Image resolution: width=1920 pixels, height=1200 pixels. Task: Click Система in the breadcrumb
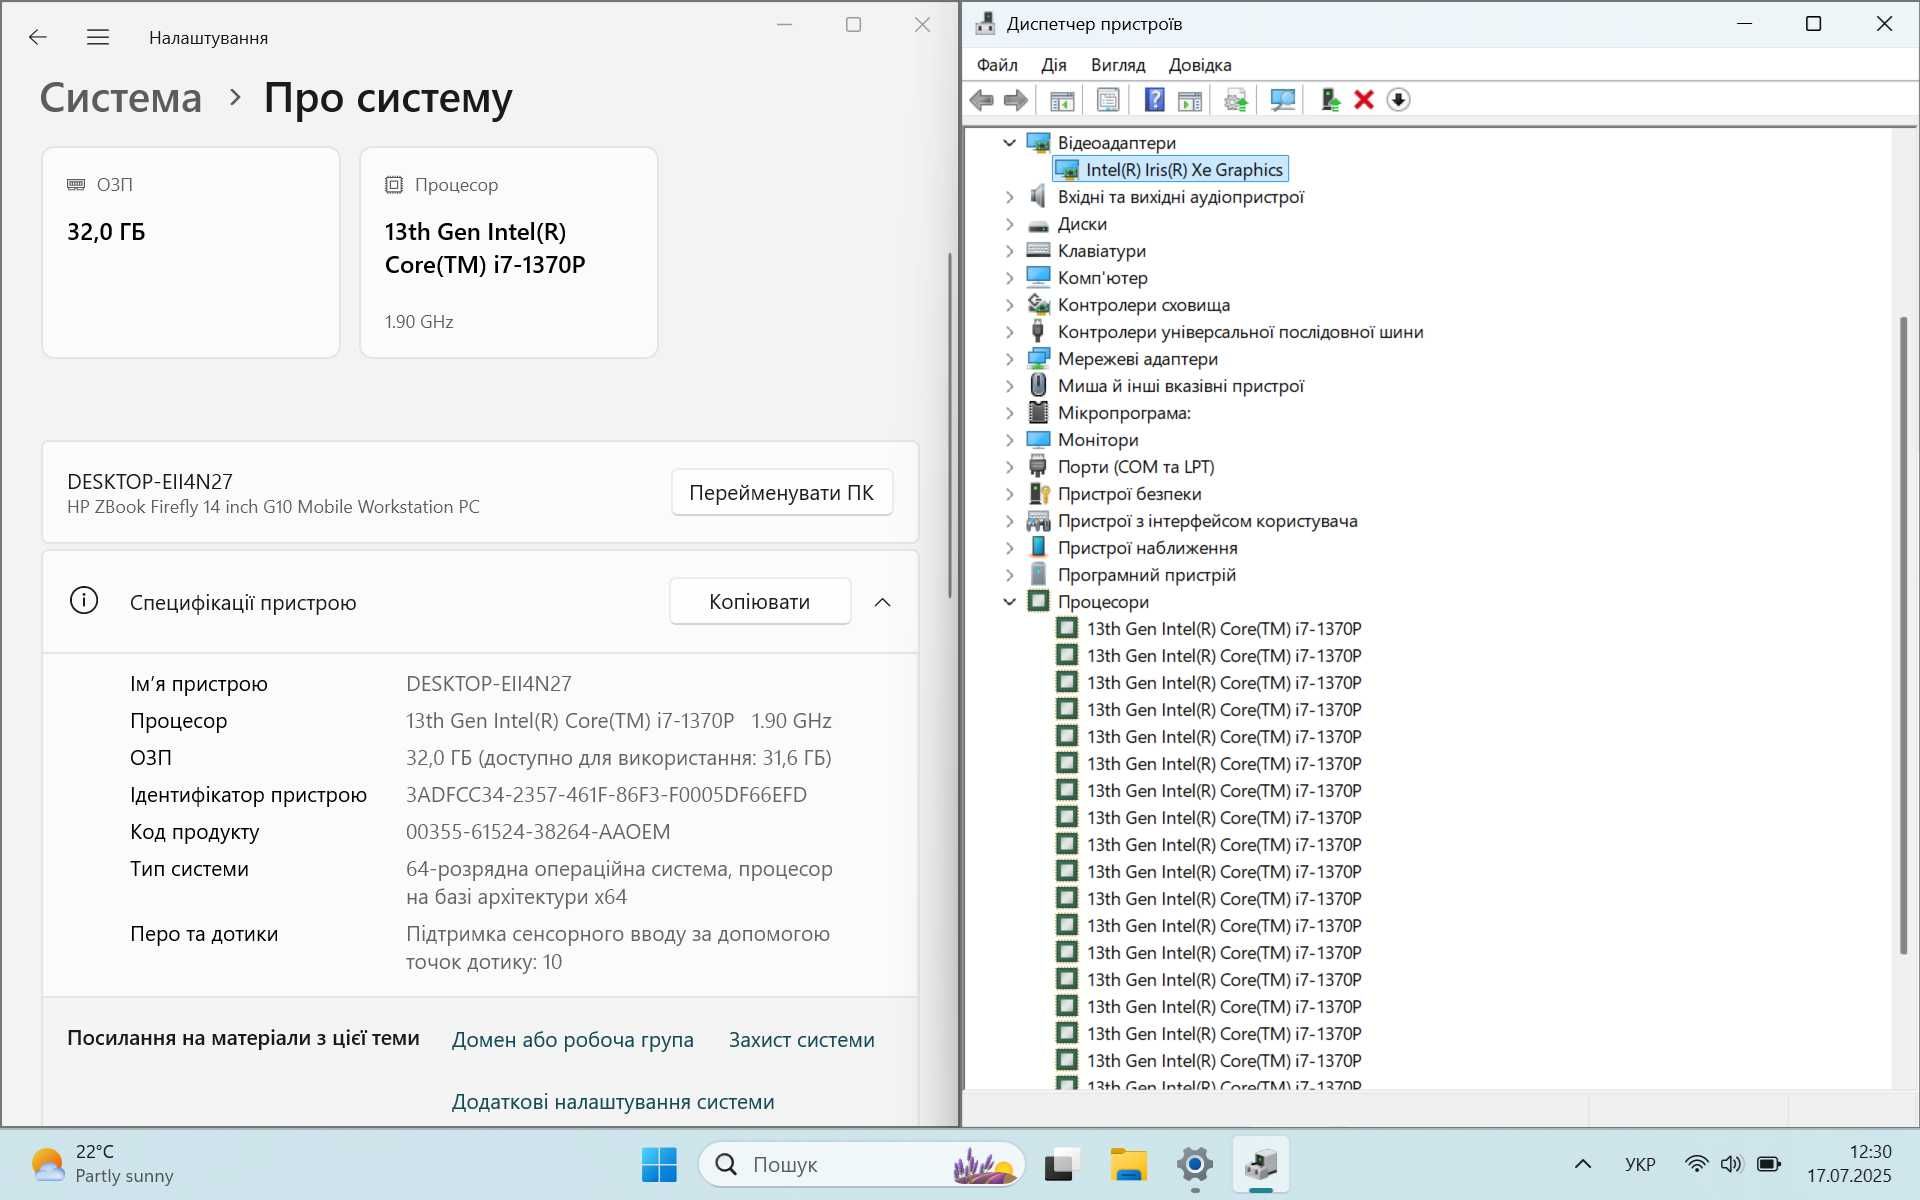pyautogui.click(x=121, y=98)
